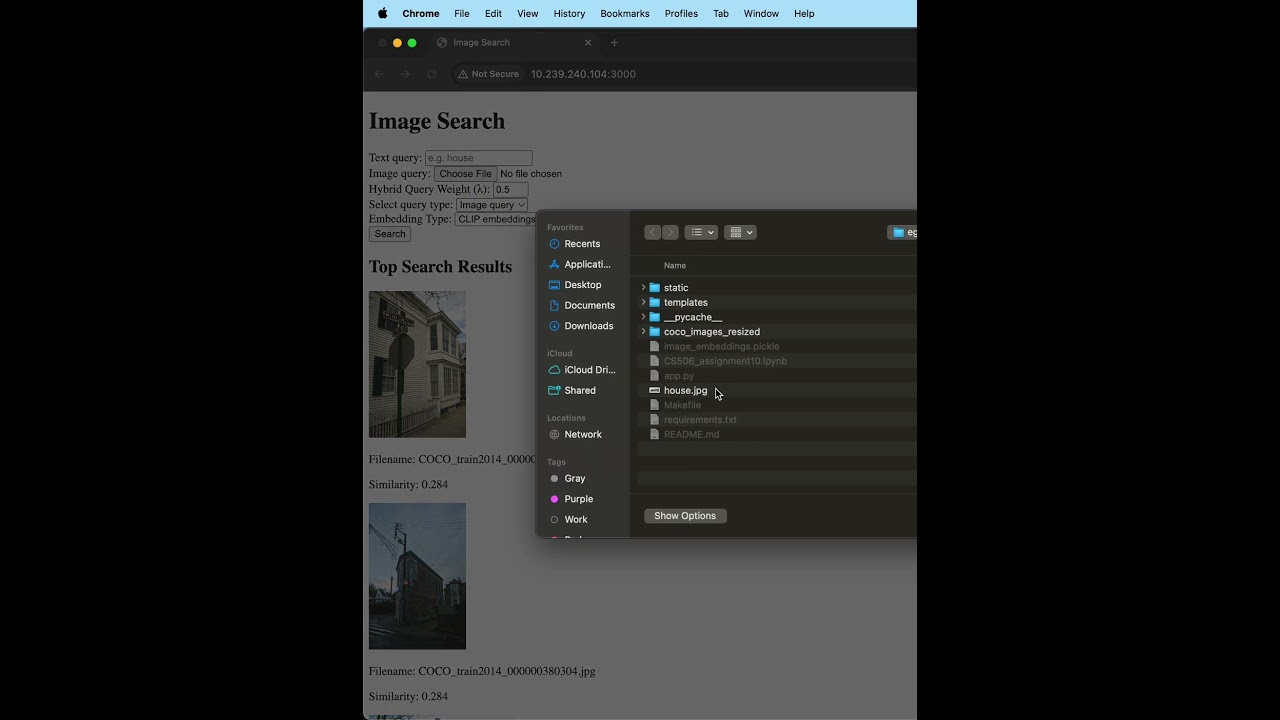
Task: Open Desktop in the file dialog sidebar
Action: [x=582, y=285]
